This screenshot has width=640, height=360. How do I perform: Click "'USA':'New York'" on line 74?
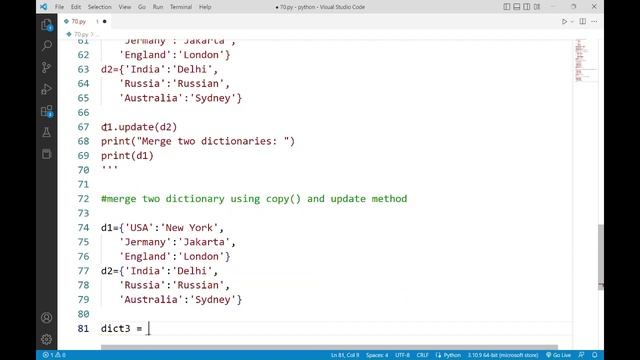(x=171, y=228)
